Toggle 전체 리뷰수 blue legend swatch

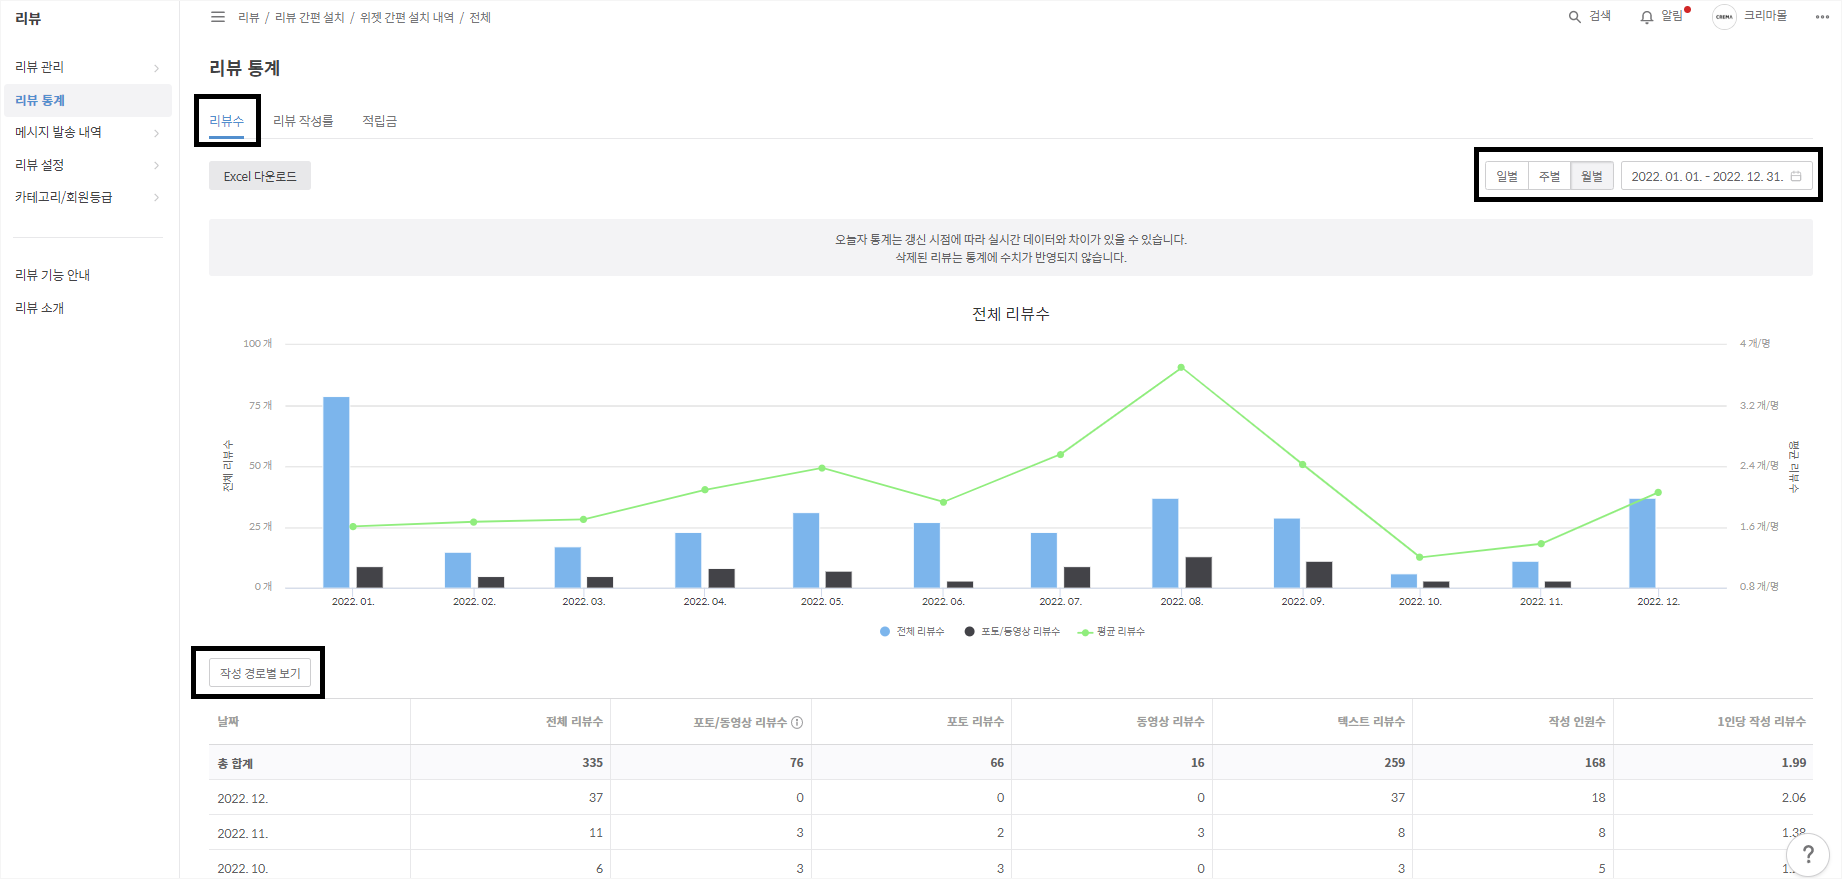(885, 631)
